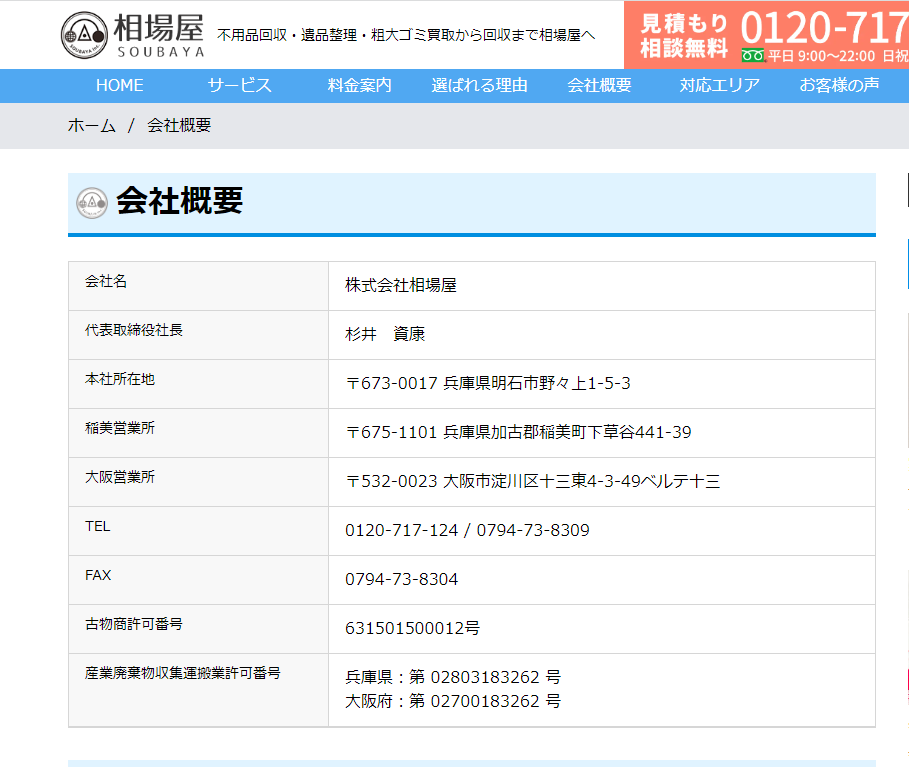This screenshot has height=767, width=909.
Task: Click the 産業廃棄物収集運搬業許可番号 label
Action: (x=183, y=673)
